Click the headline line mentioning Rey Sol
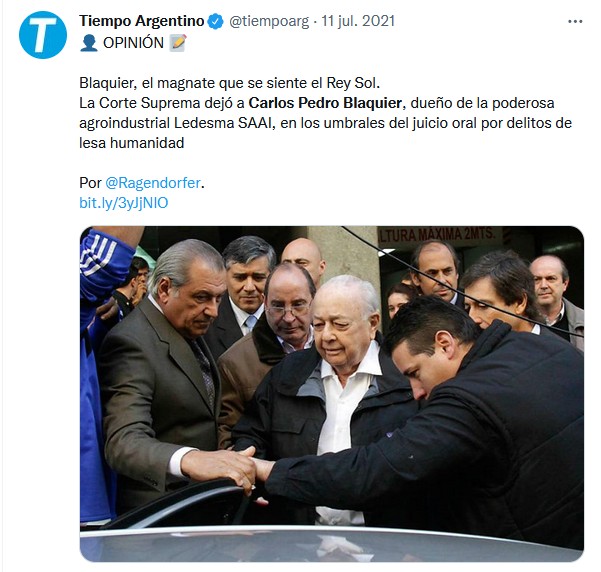601x572 pixels. 230,83
